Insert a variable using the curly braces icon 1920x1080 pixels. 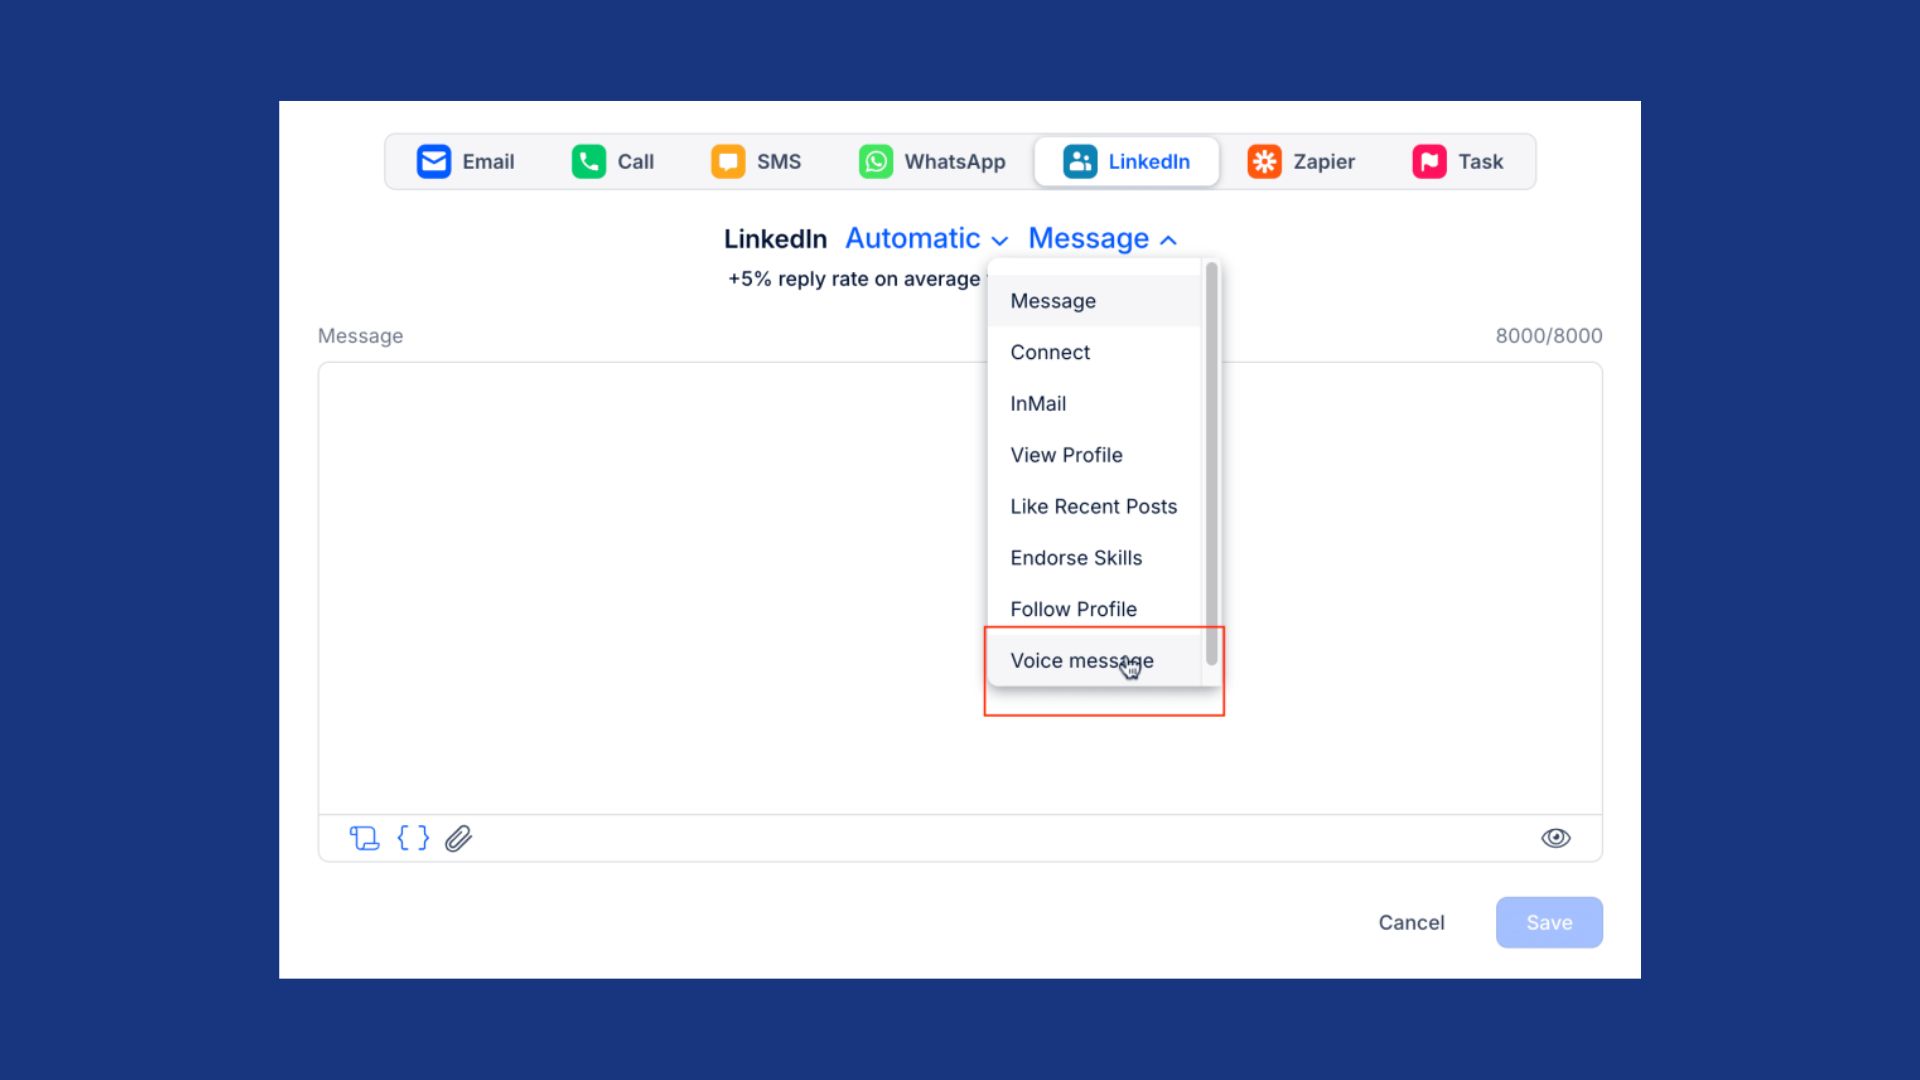[x=412, y=838]
